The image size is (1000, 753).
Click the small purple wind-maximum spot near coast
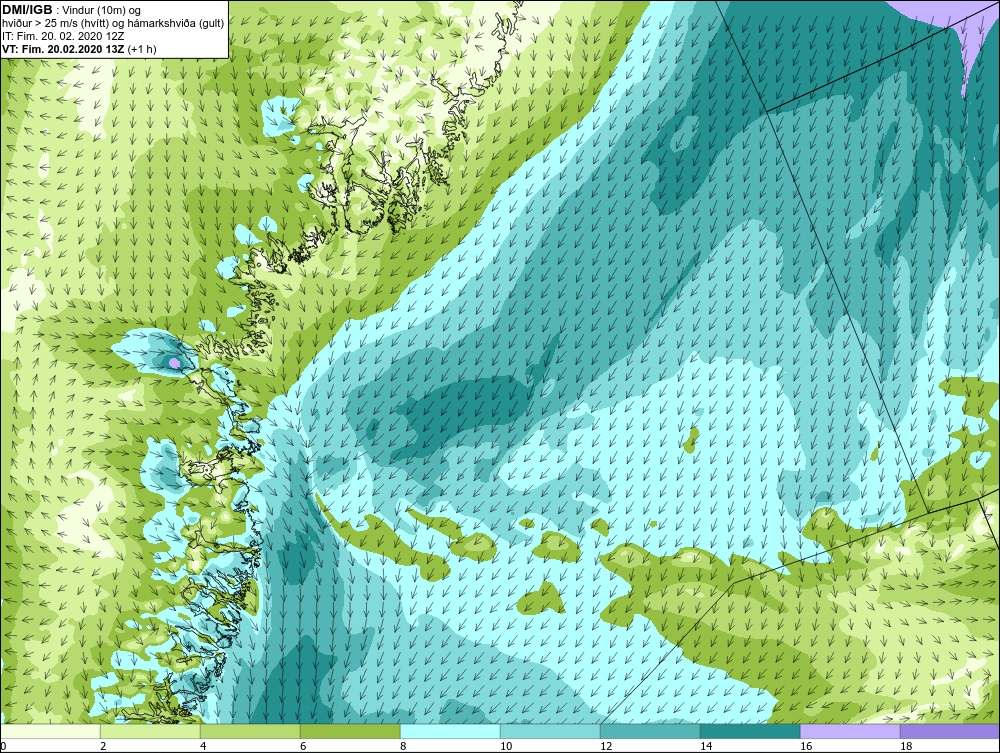pyautogui.click(x=174, y=363)
